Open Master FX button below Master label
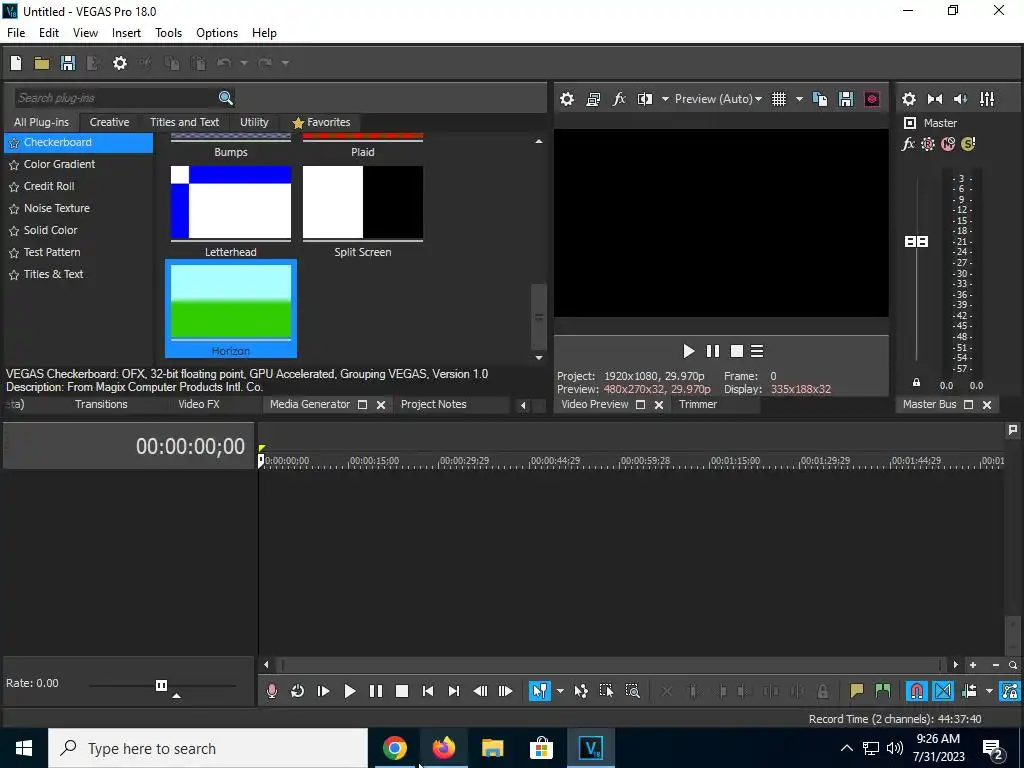 coord(908,144)
